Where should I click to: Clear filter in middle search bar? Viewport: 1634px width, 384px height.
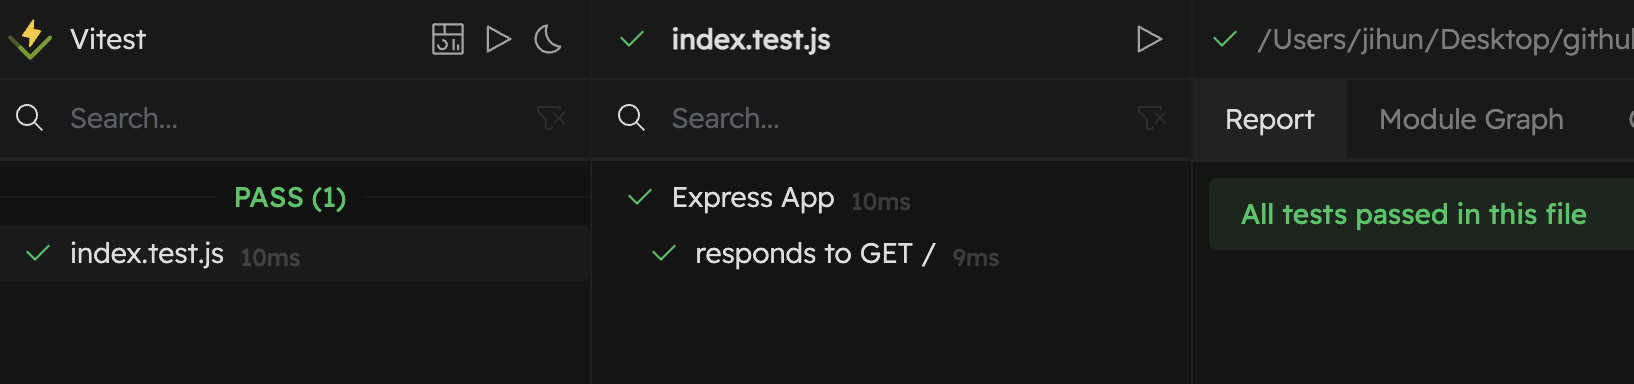(x=1152, y=118)
